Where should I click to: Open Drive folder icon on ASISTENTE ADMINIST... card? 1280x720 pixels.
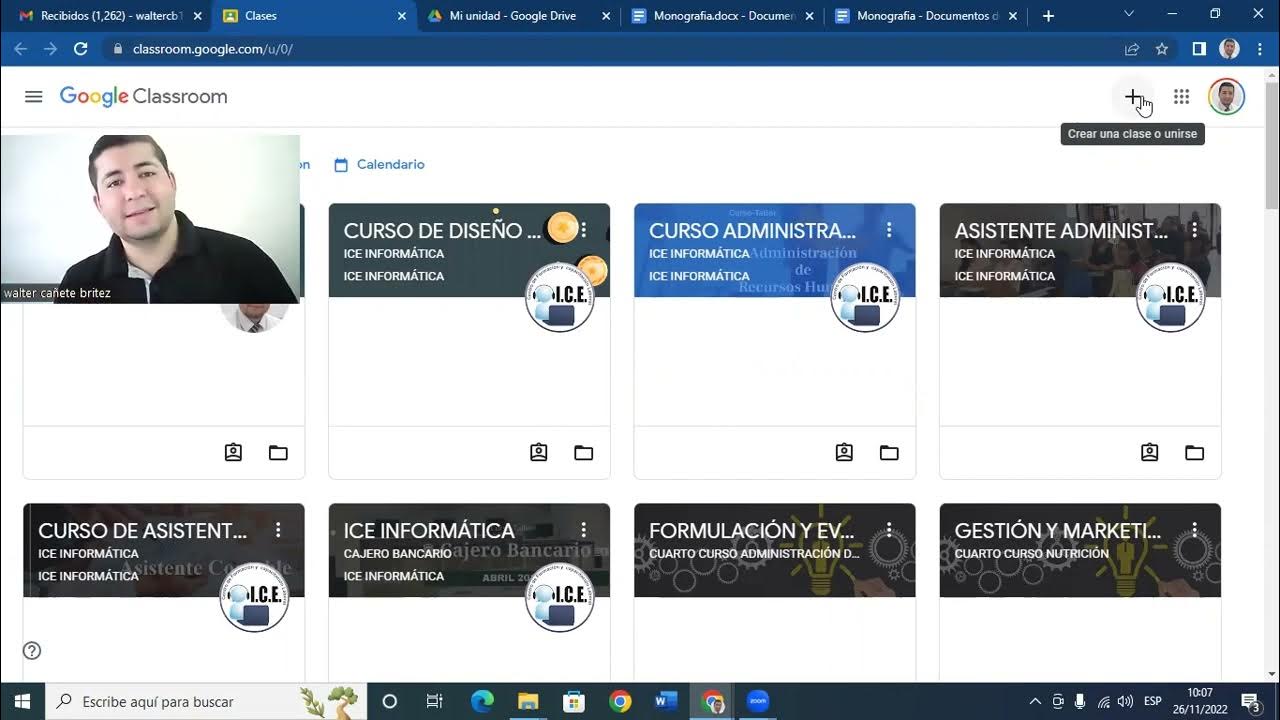[1194, 452]
